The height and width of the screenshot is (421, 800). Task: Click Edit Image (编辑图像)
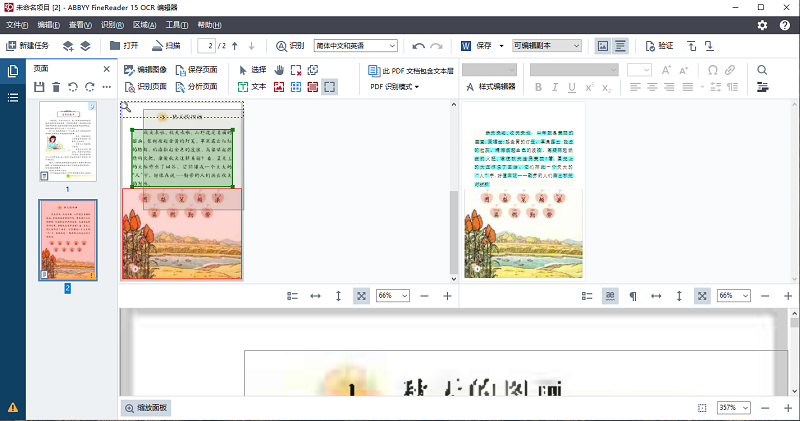point(145,70)
